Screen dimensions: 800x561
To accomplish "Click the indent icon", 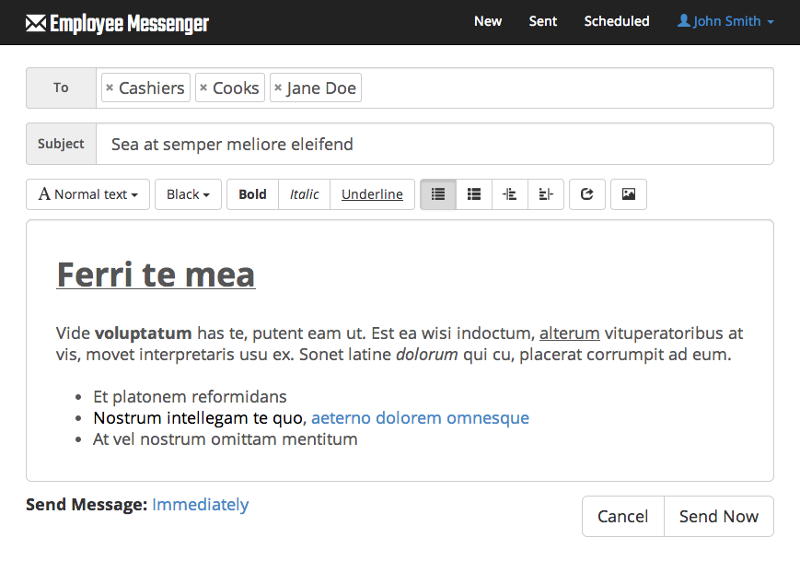I will pos(545,194).
